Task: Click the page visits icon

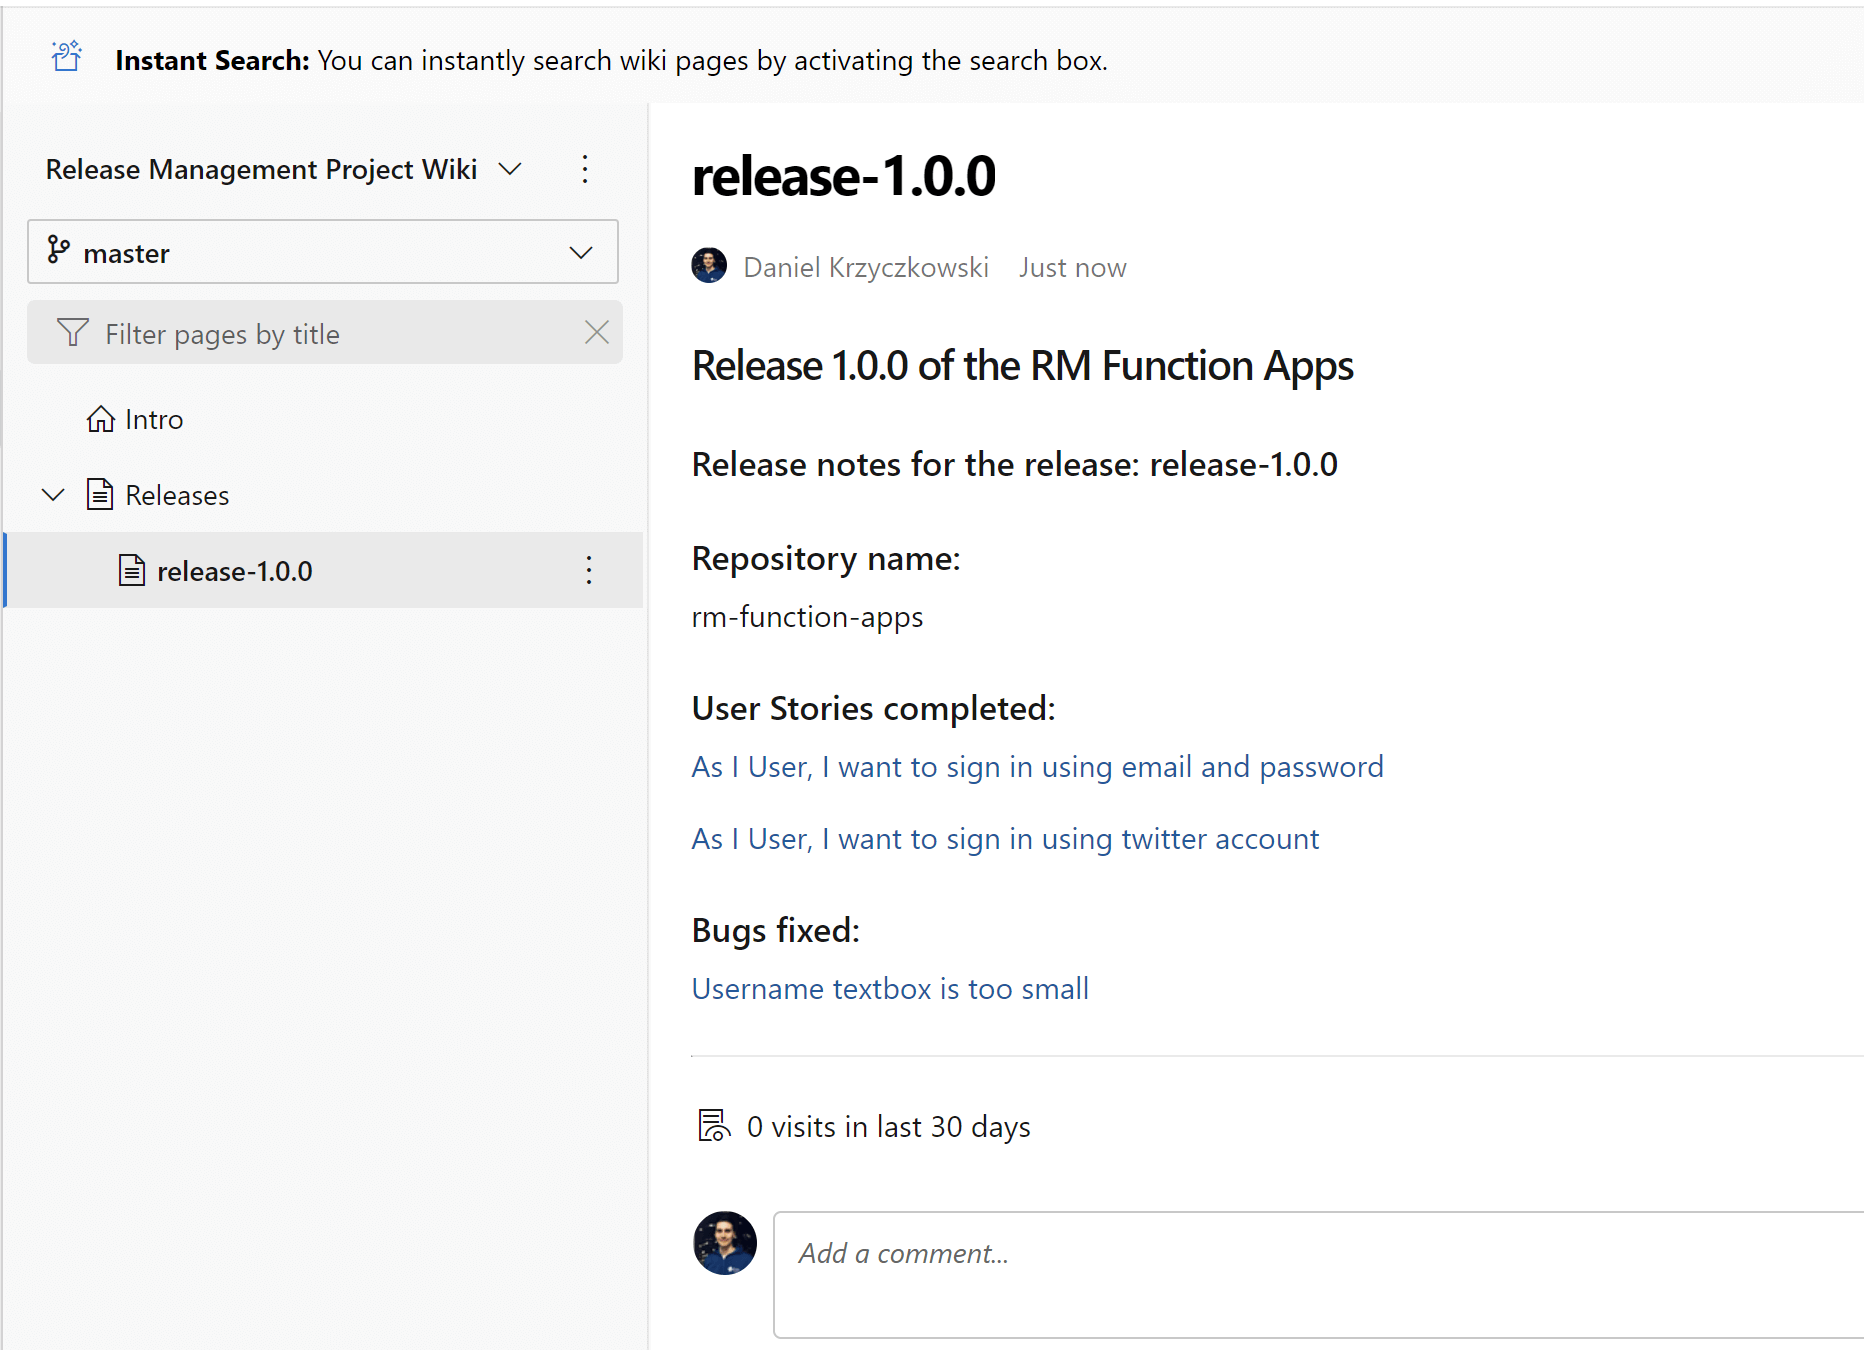Action: click(x=713, y=1126)
